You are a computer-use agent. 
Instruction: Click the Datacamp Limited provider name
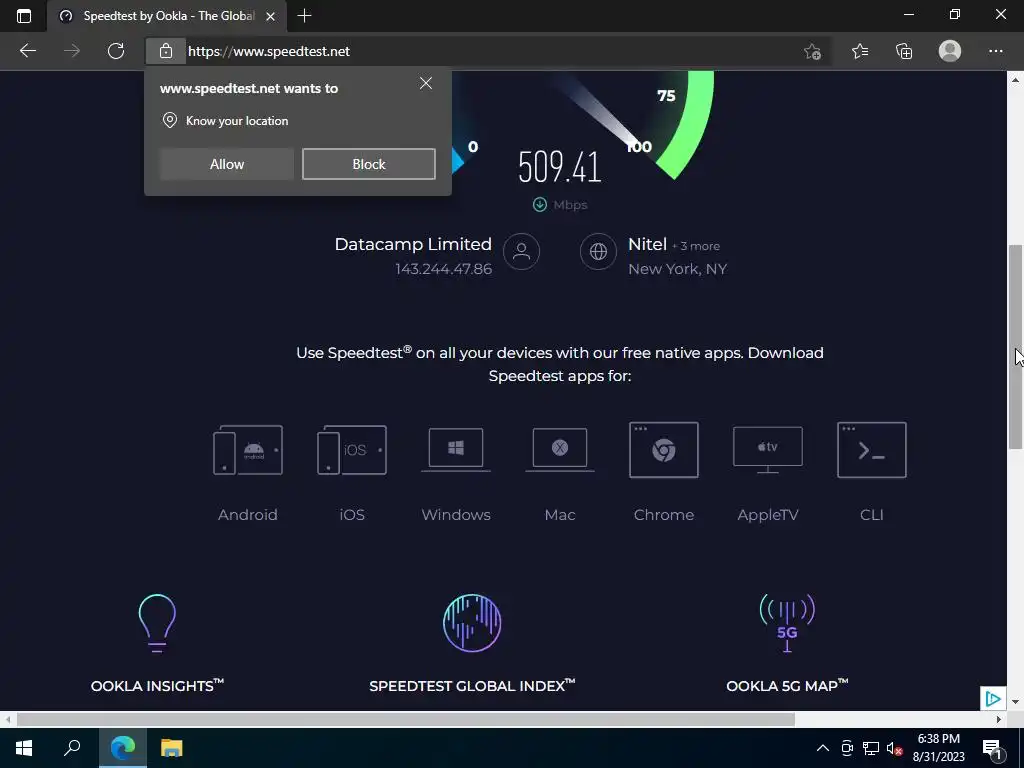click(413, 244)
